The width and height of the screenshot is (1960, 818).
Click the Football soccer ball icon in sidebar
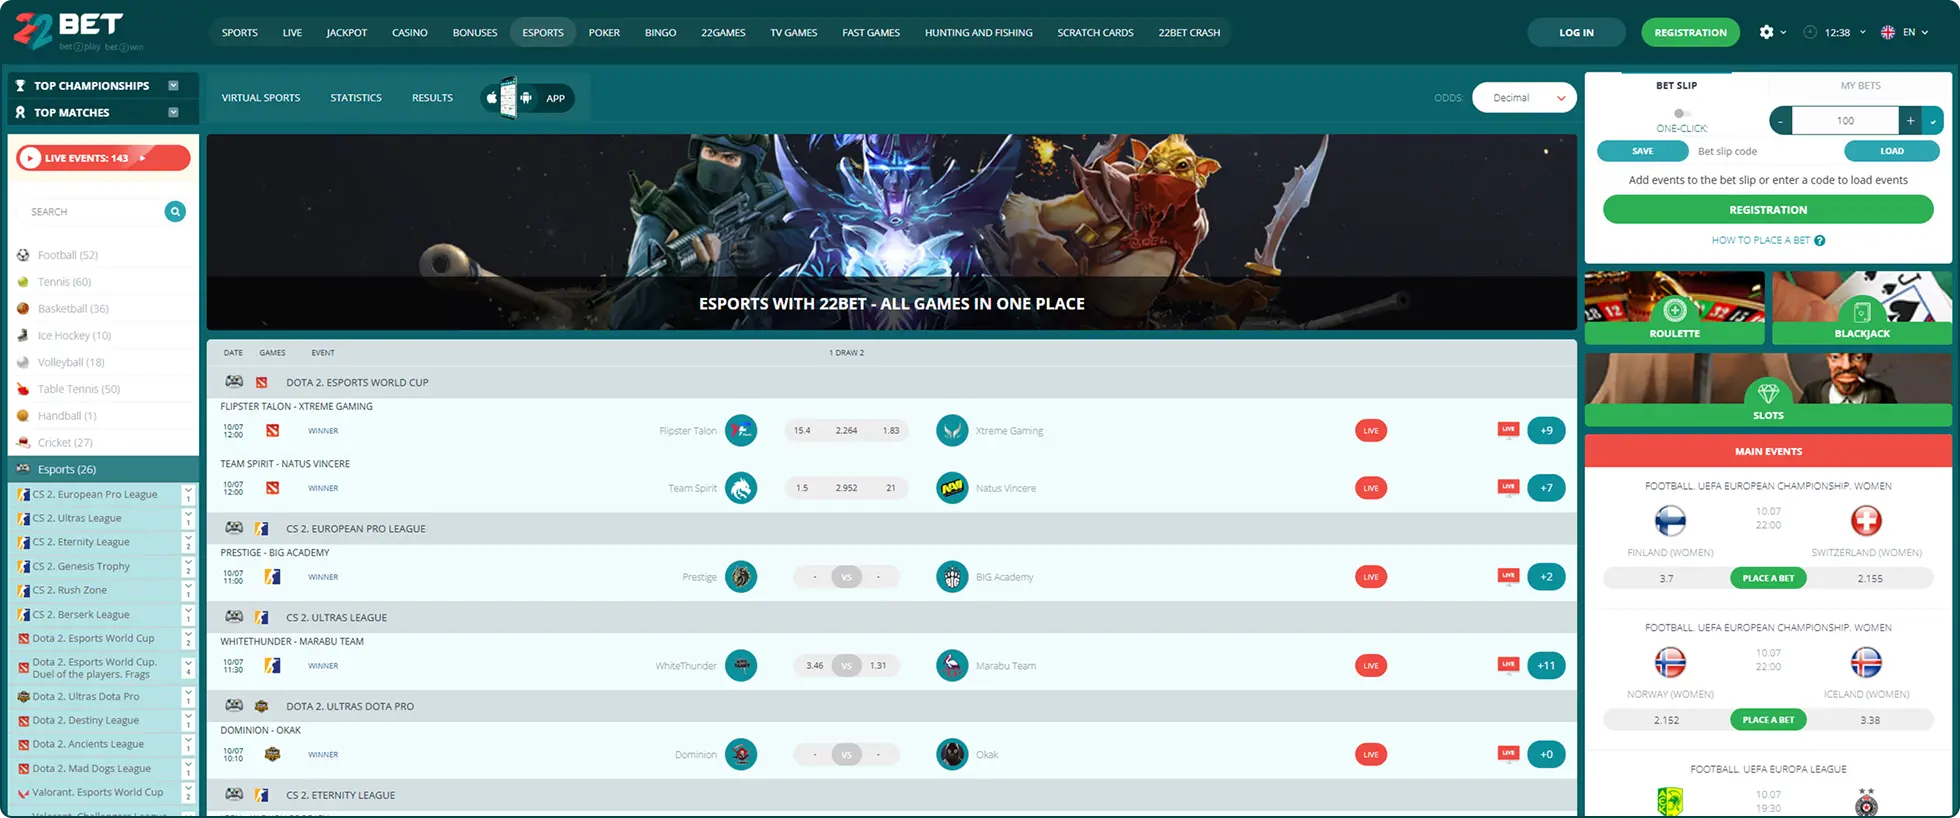point(23,255)
